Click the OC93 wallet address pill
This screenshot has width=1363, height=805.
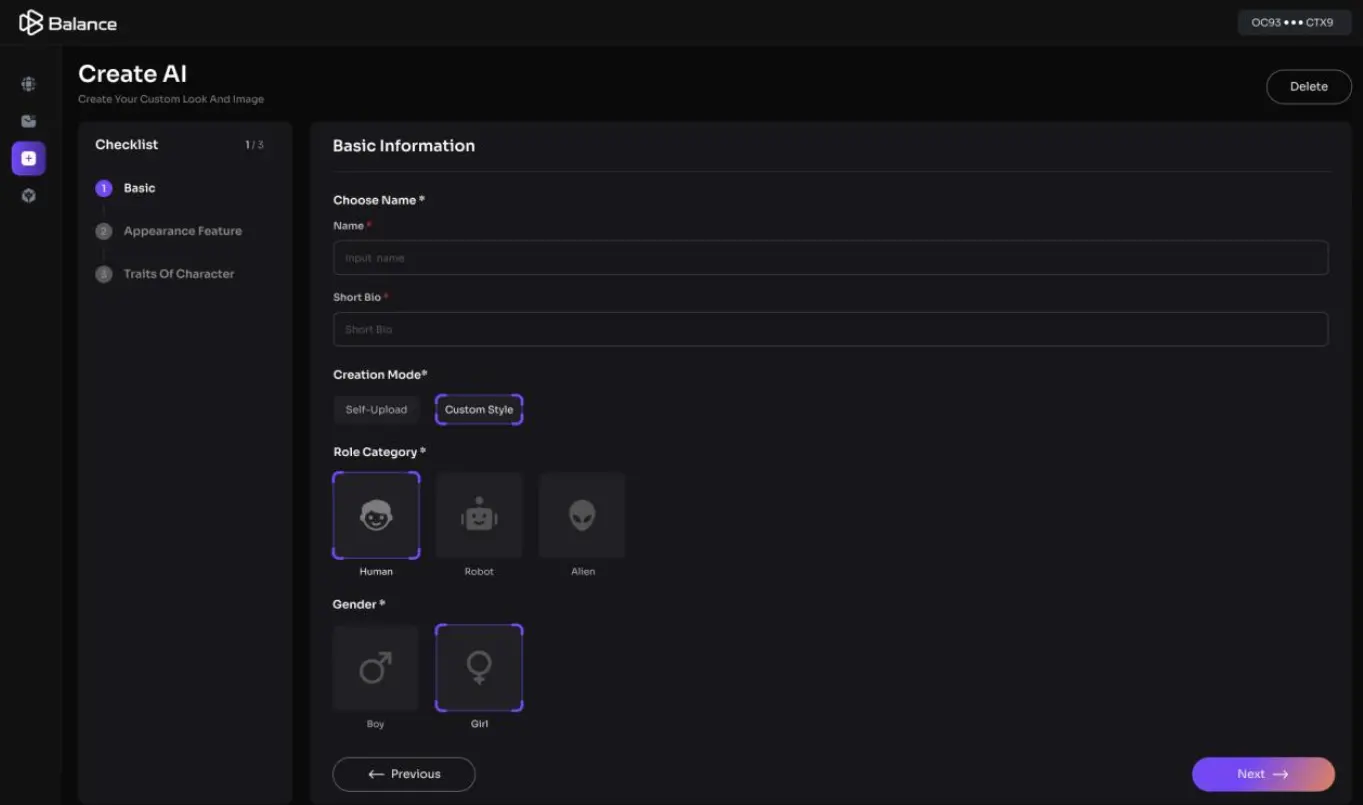1294,22
